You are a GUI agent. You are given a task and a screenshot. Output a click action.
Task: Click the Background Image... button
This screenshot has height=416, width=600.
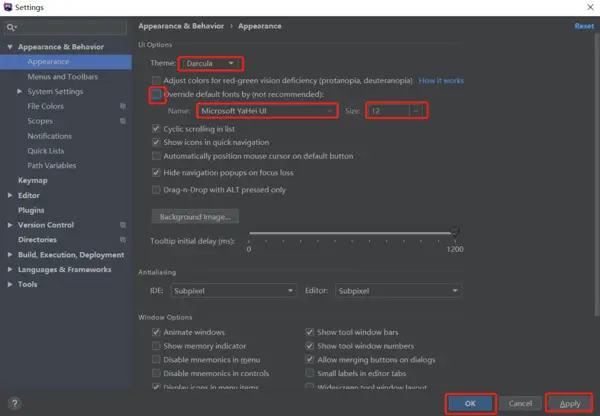pyautogui.click(x=195, y=217)
